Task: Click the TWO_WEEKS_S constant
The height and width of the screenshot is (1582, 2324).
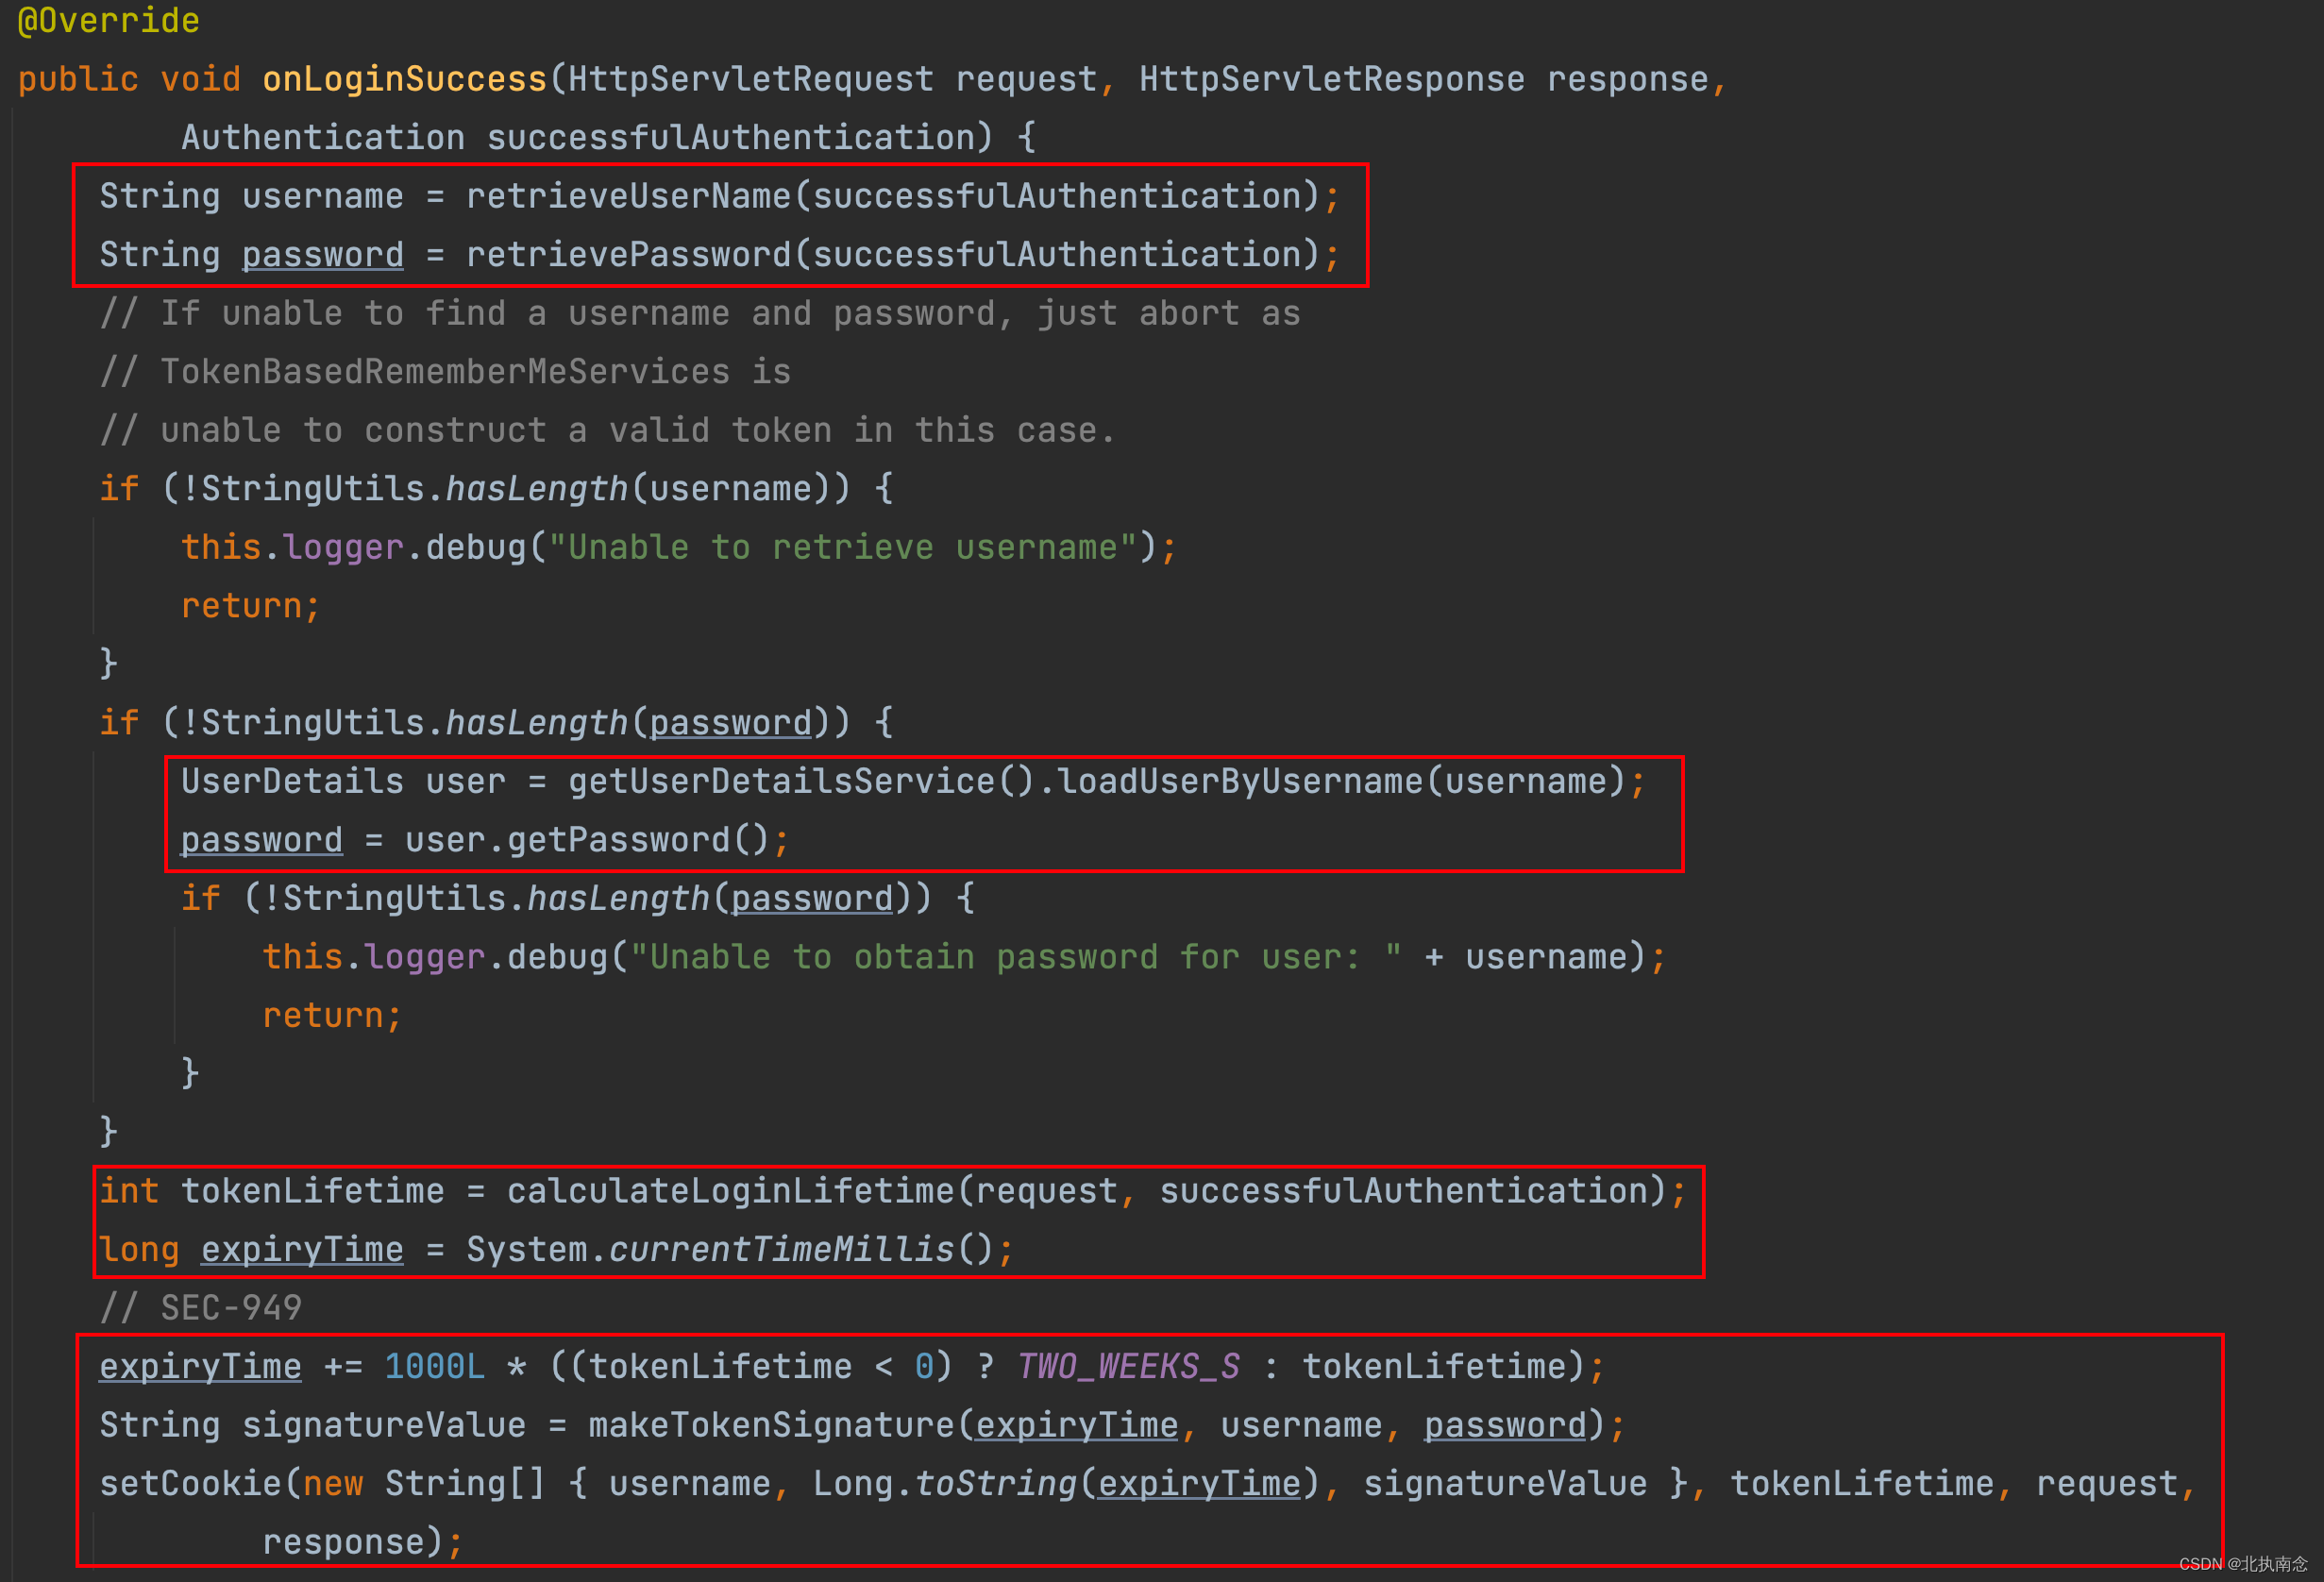Action: click(1128, 1367)
